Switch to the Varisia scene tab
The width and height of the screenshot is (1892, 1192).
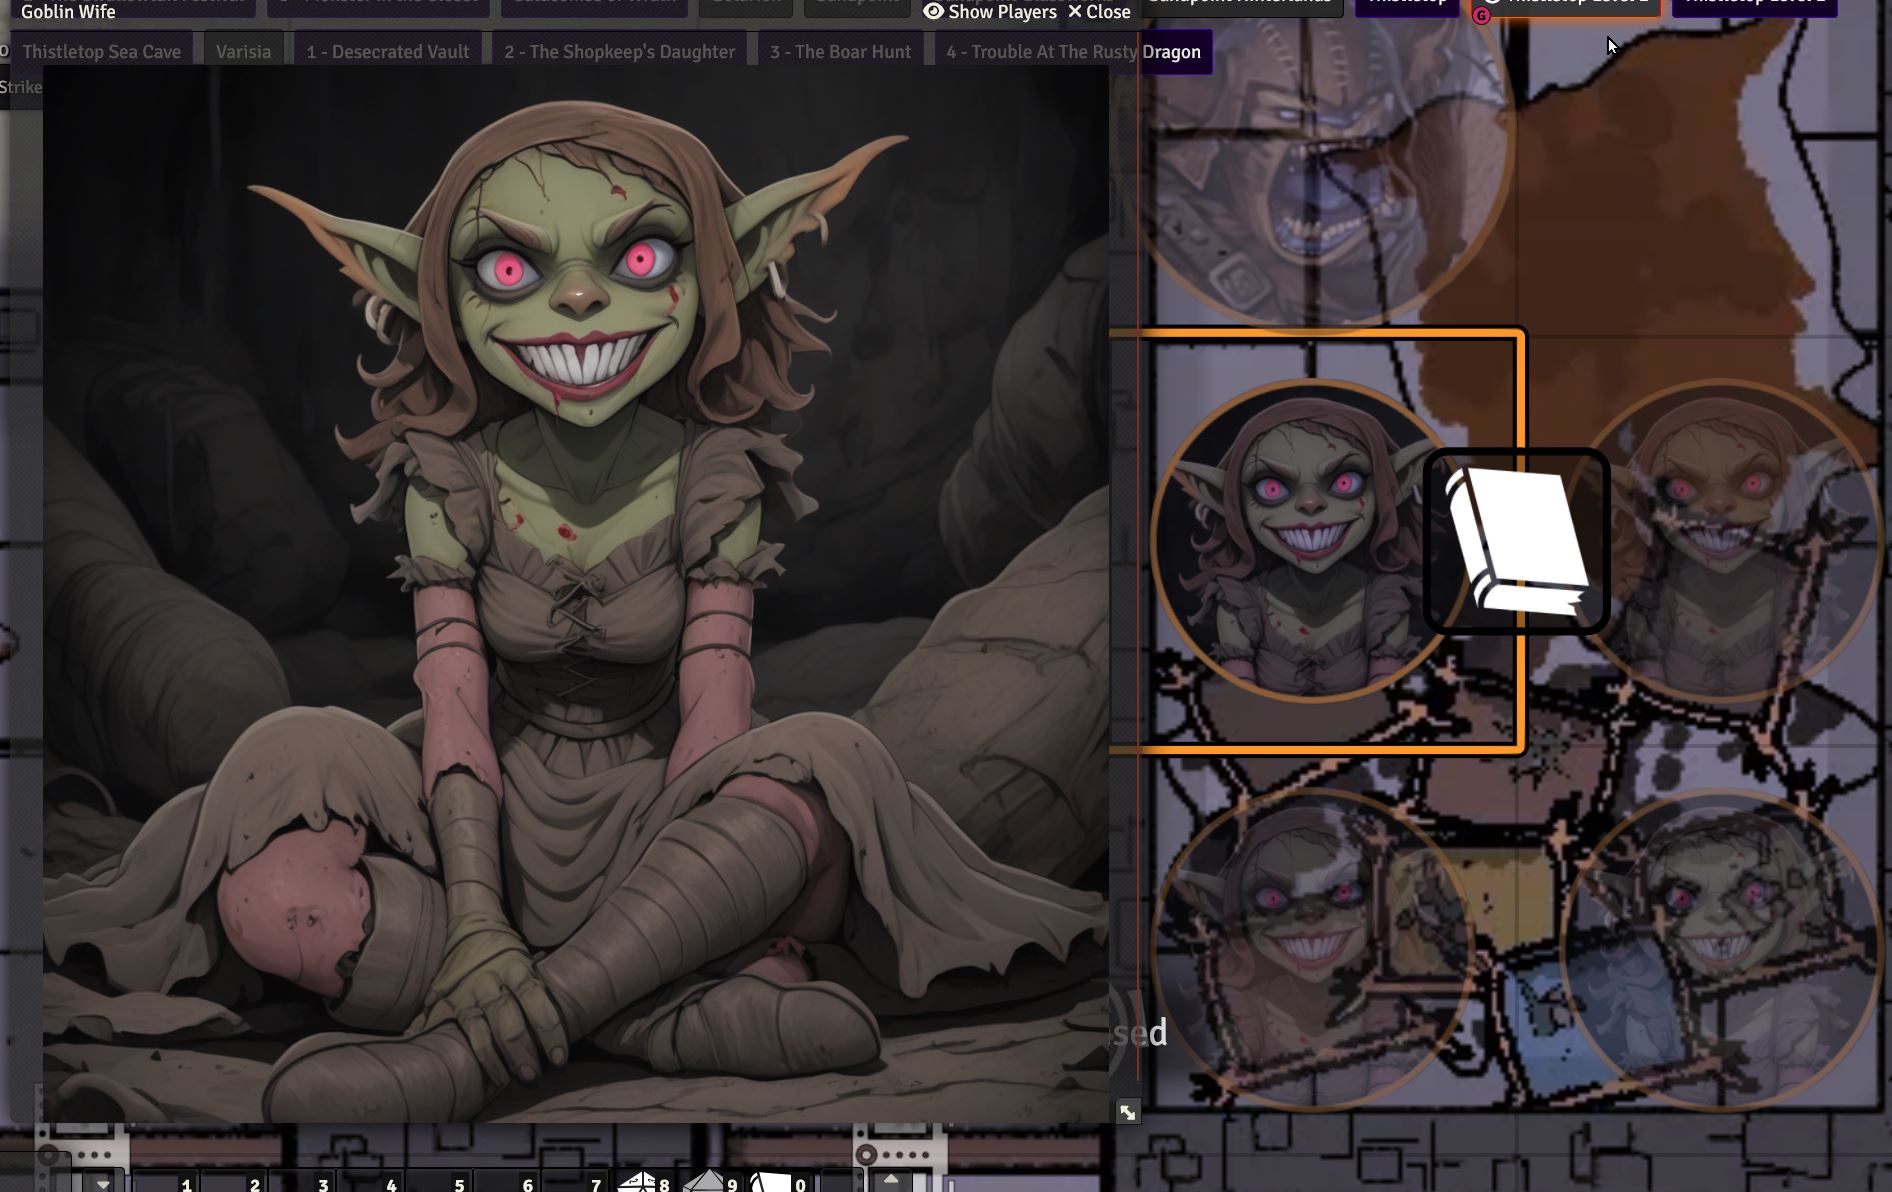(243, 51)
